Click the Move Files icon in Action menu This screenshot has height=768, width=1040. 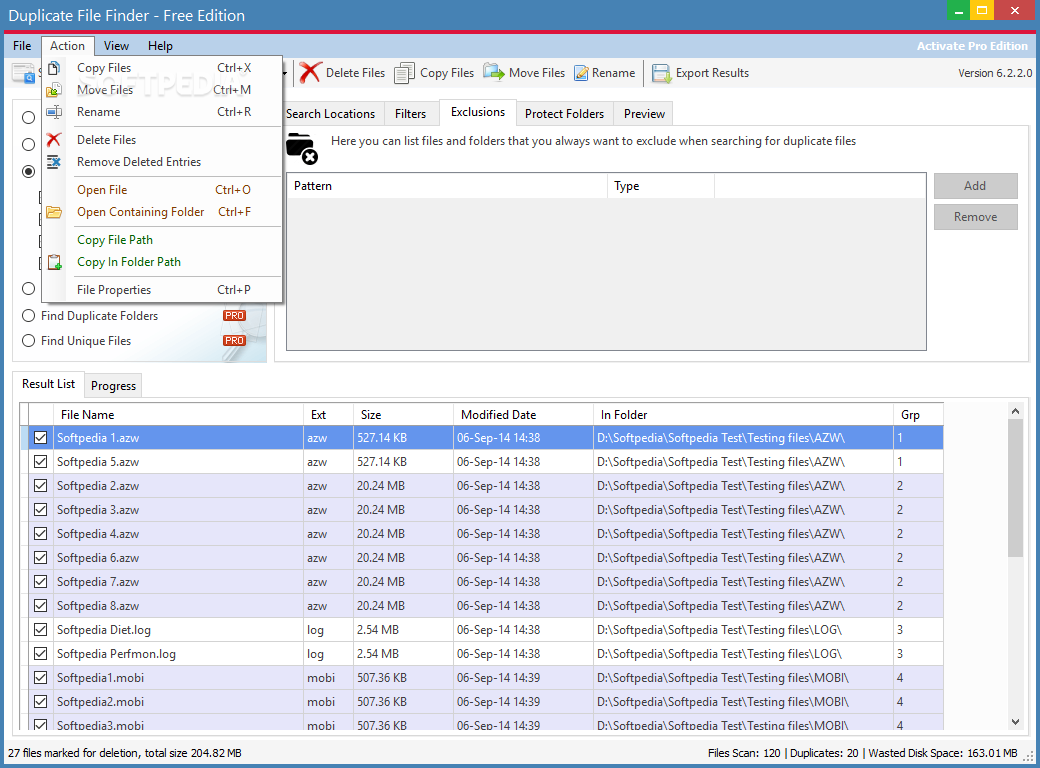[x=54, y=90]
